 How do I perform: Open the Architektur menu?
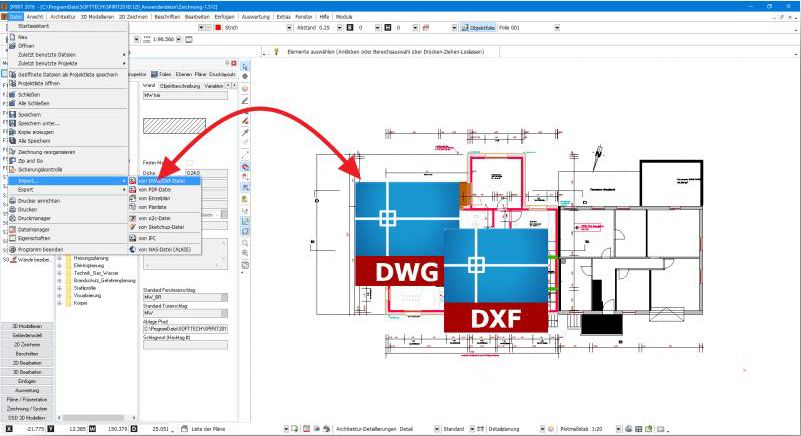[x=61, y=18]
